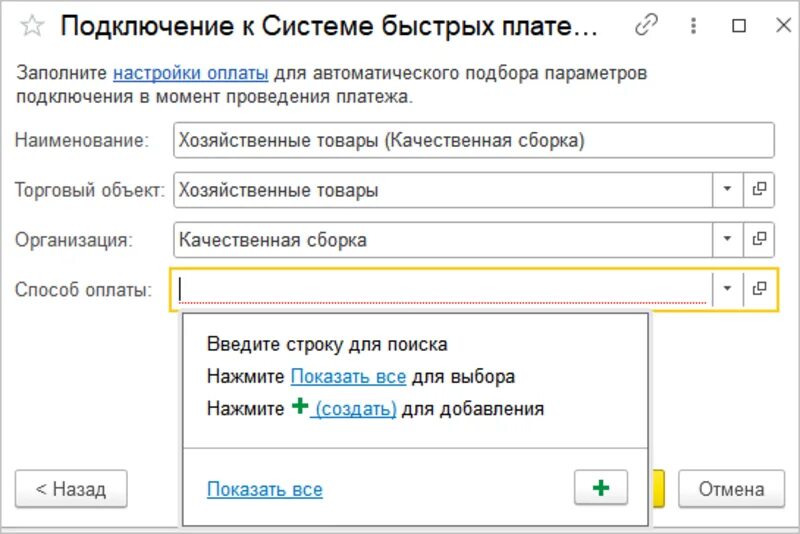Click Показать все at popup bottom
Viewport: 800px width, 534px height.
pyautogui.click(x=265, y=490)
